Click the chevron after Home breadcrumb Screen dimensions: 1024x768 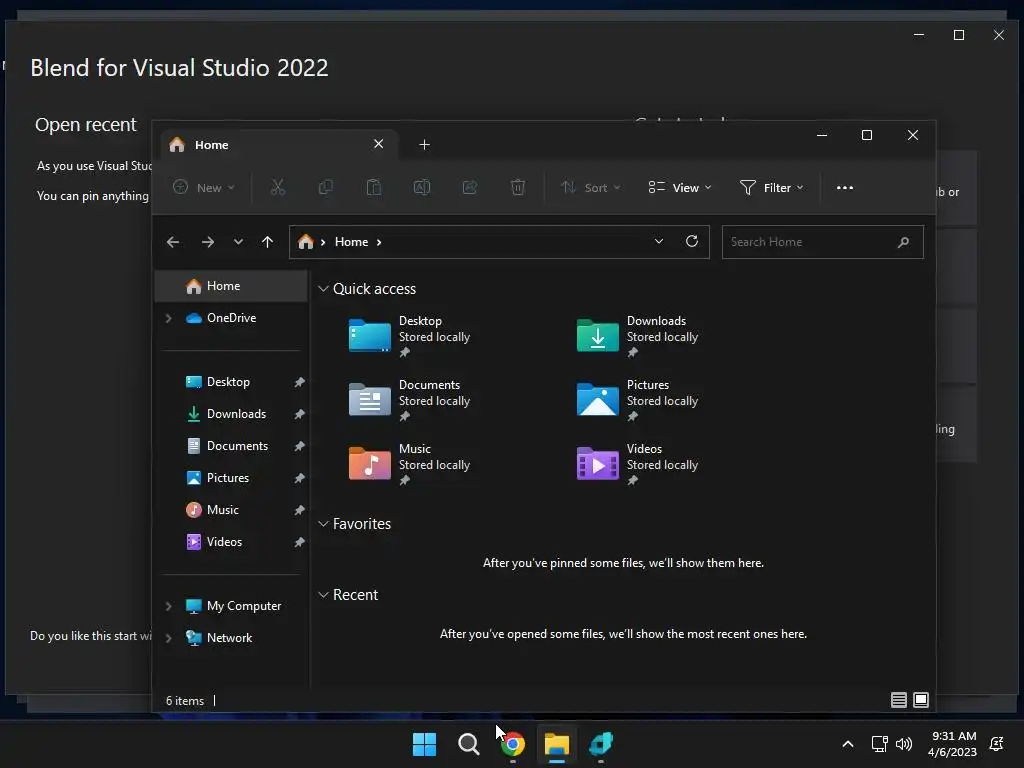[x=379, y=242]
